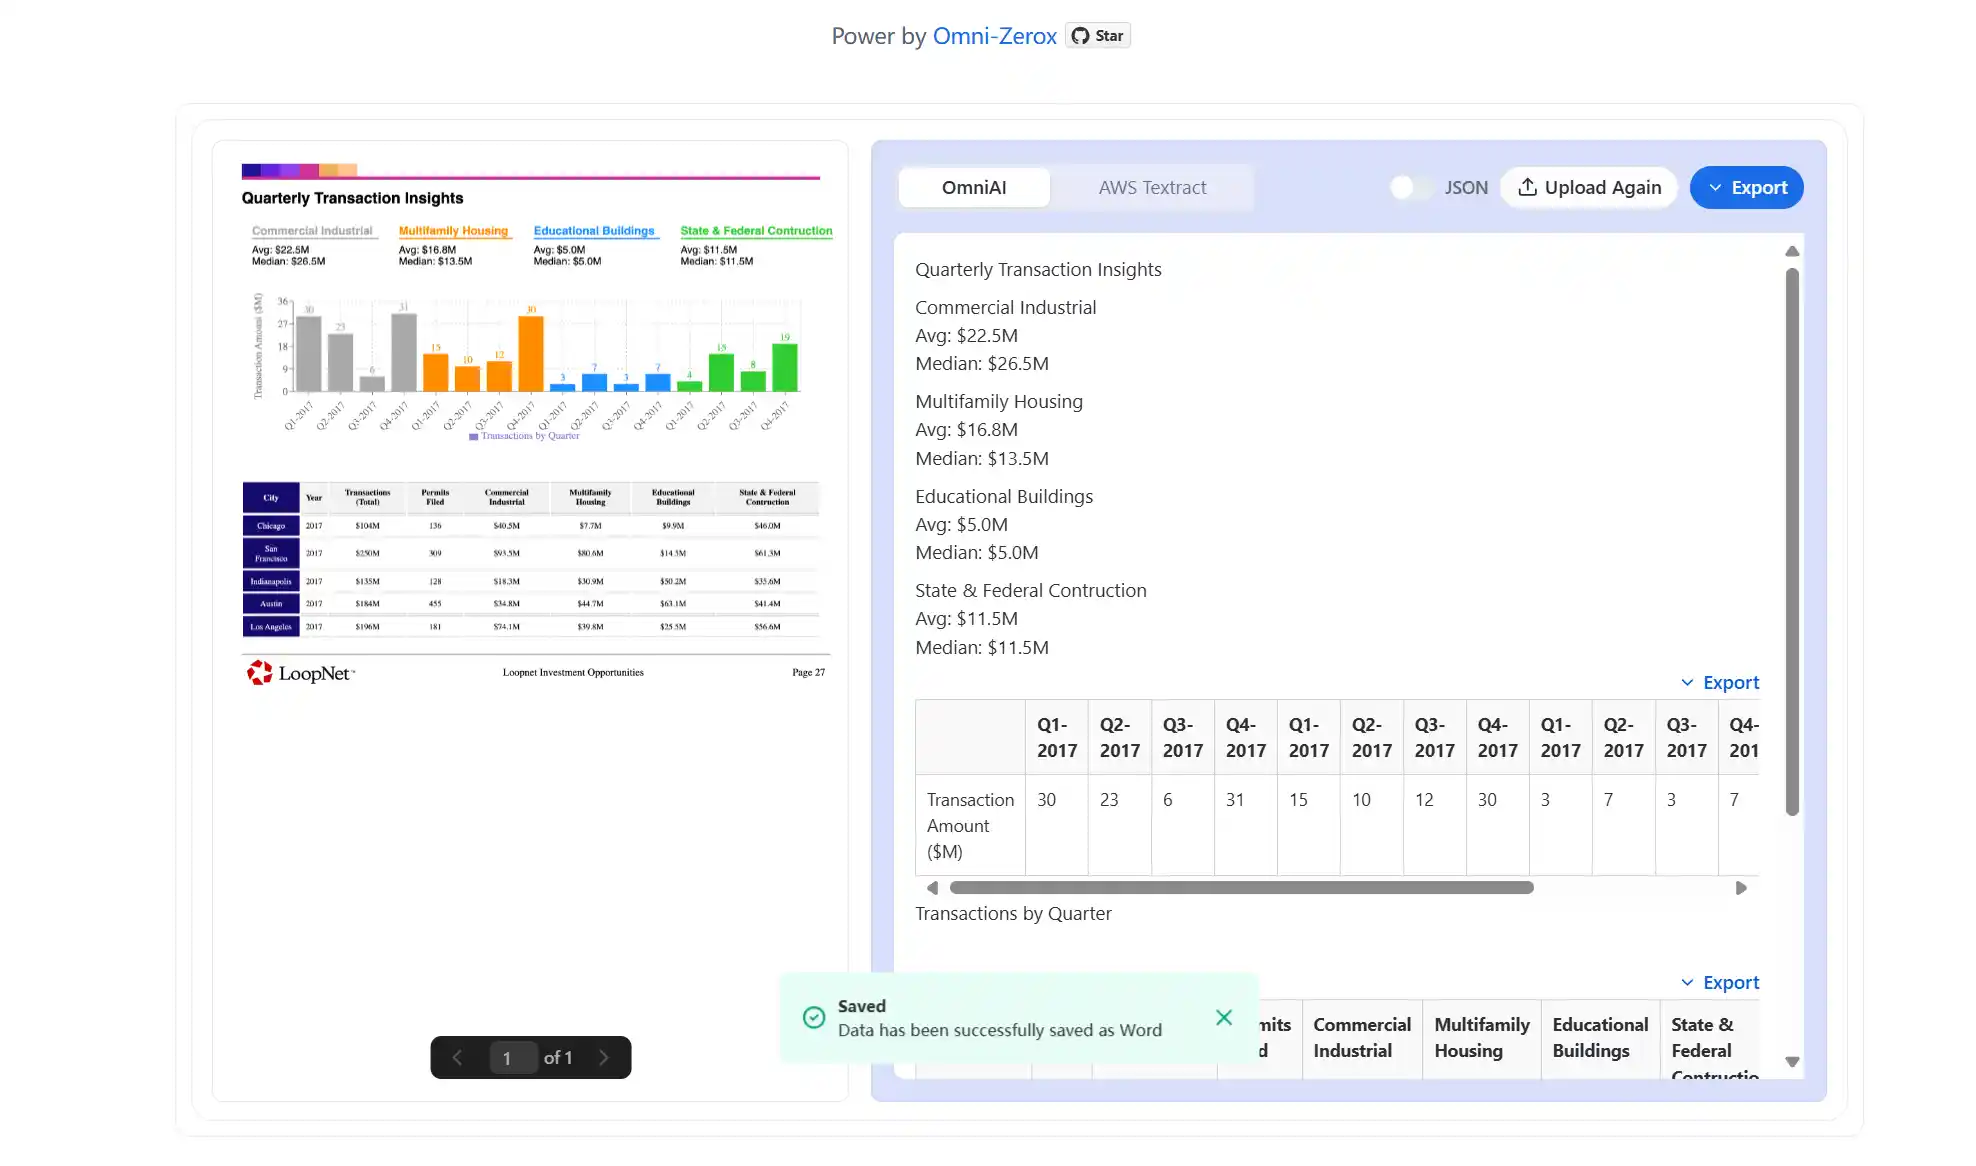Click the scroll down arrow in results panel
This screenshot has width=1976, height=1166.
pyautogui.click(x=1792, y=1062)
